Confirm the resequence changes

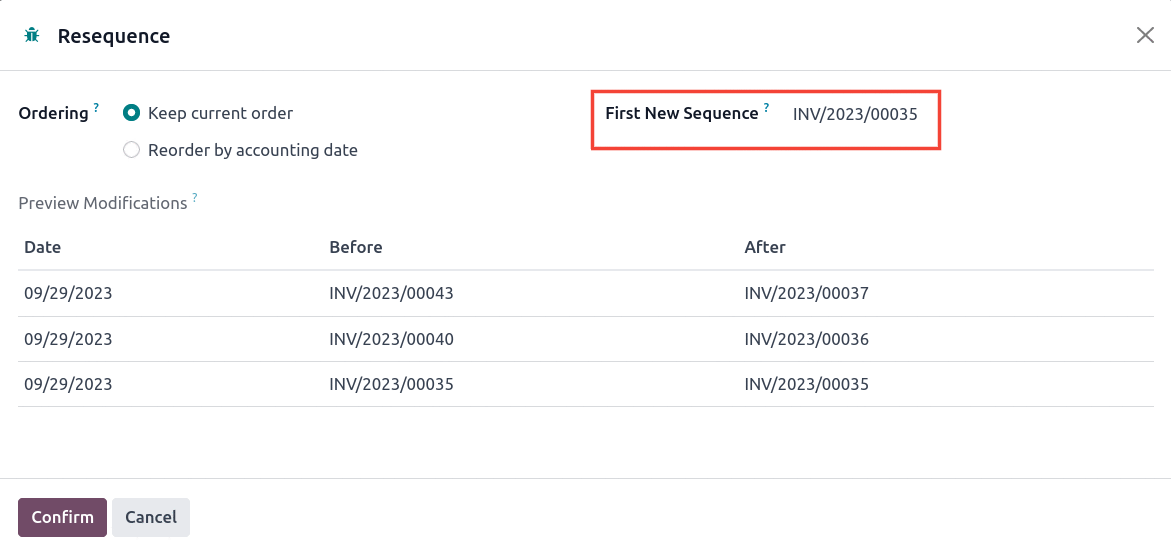pos(63,517)
